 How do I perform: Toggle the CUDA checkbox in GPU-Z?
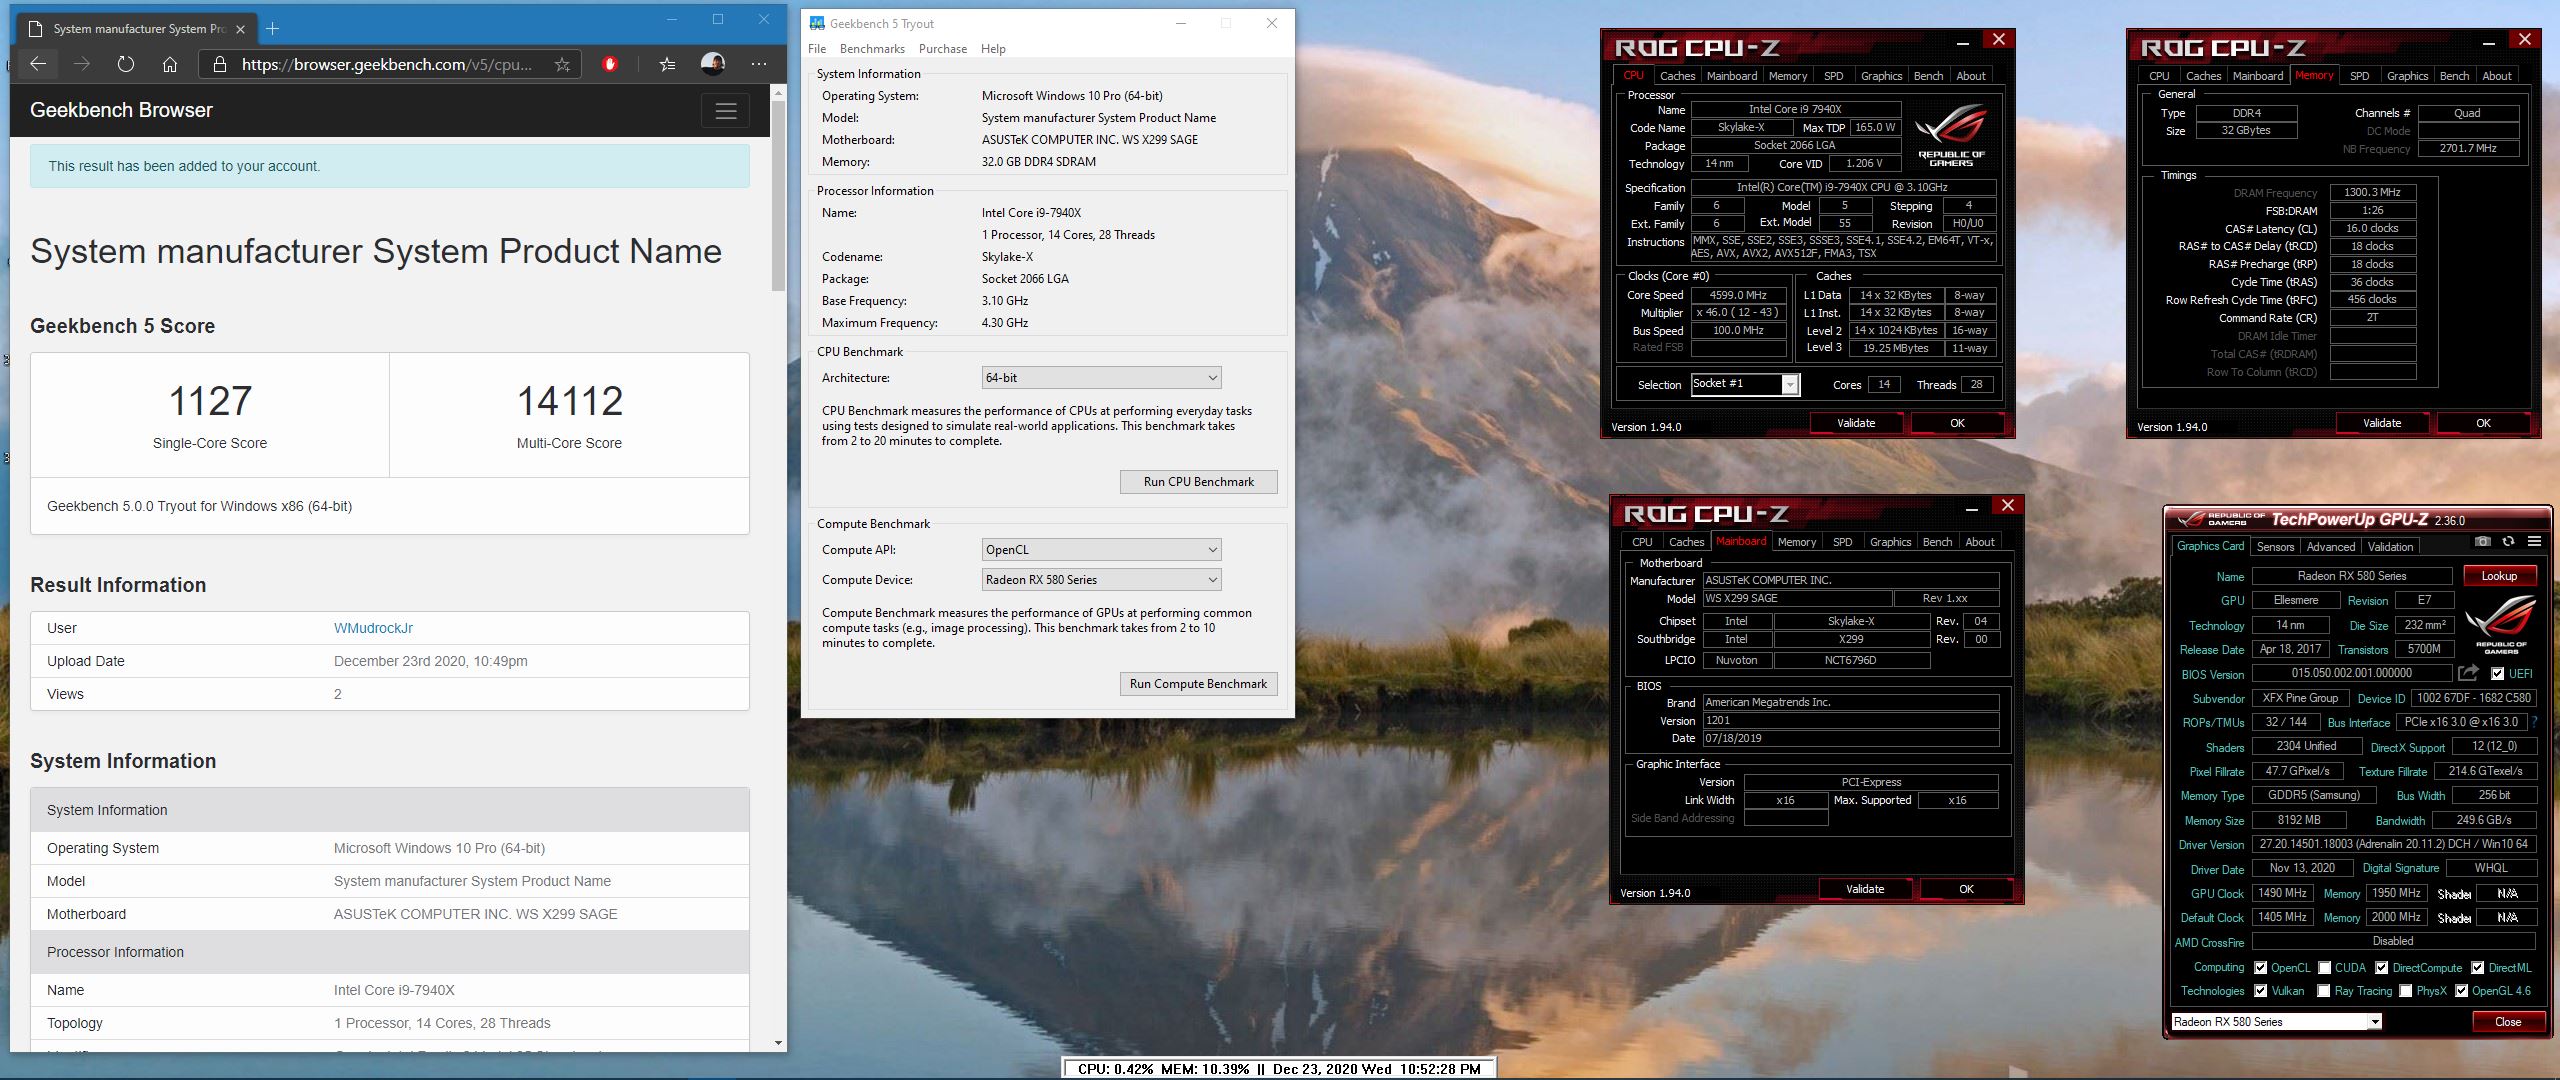(2325, 968)
